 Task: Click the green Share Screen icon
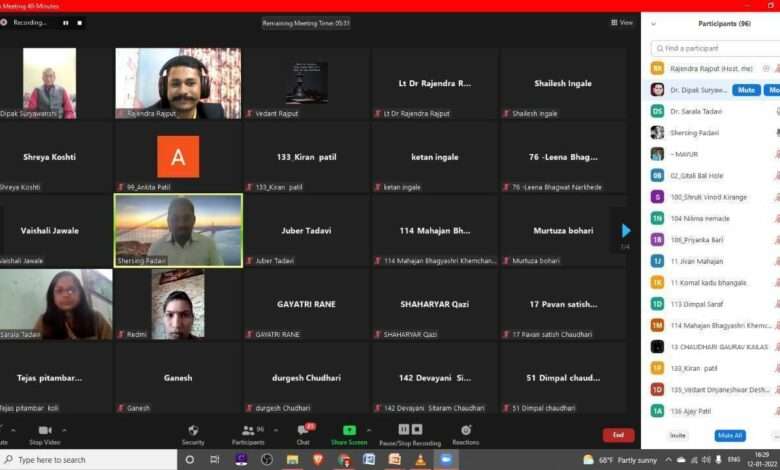pos(349,431)
